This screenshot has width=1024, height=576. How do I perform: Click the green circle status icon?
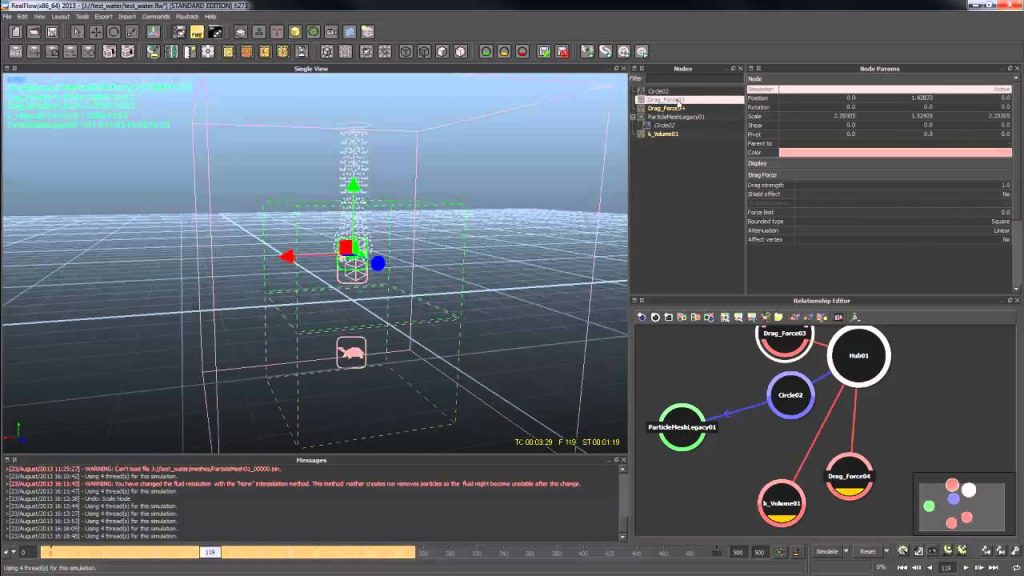click(x=486, y=52)
